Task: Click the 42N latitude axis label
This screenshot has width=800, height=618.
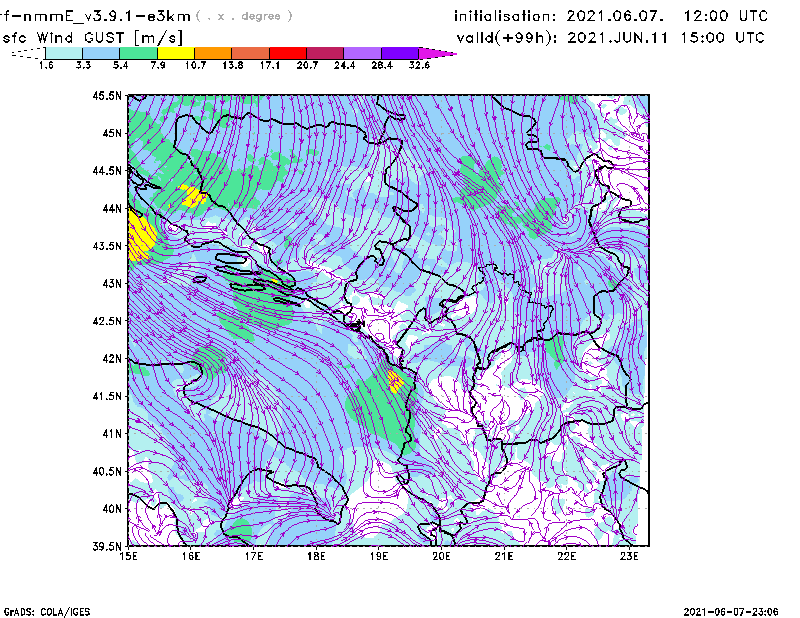Action: pos(110,359)
